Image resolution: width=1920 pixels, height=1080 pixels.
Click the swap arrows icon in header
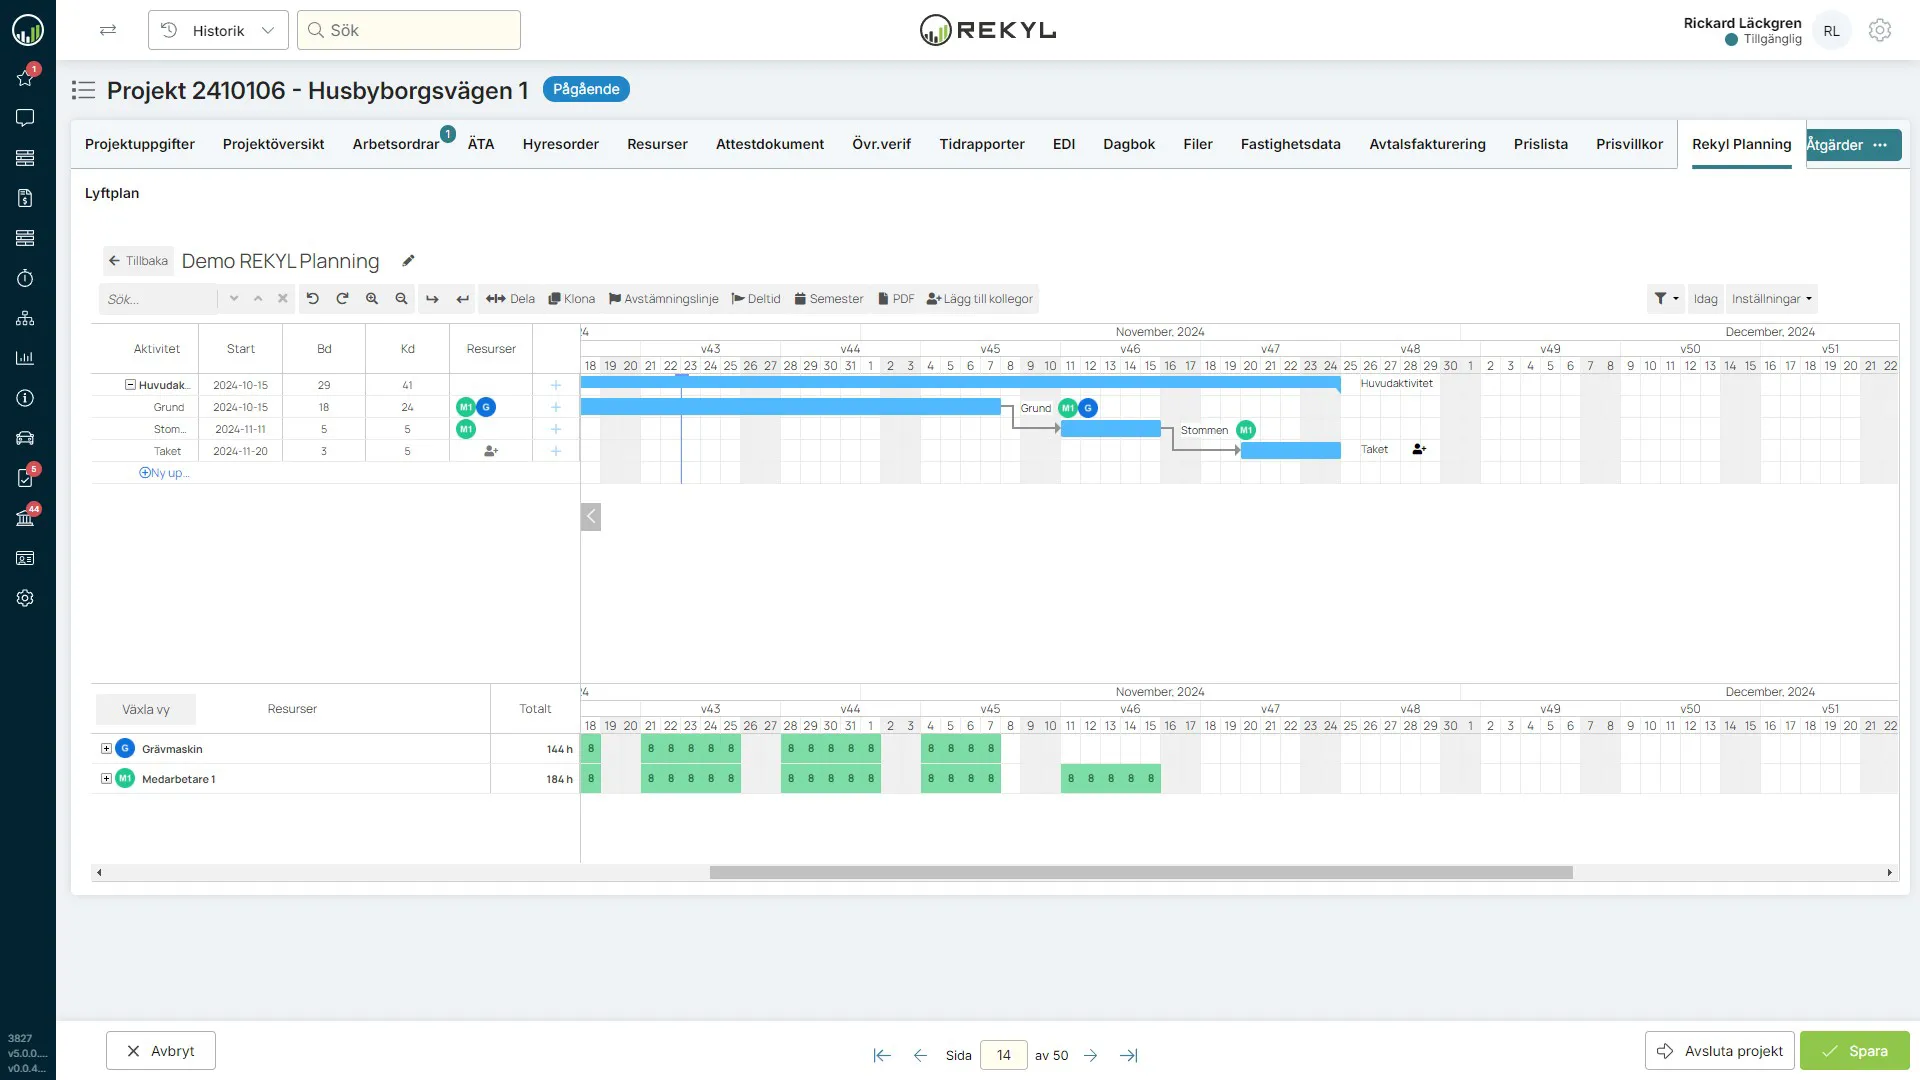[108, 30]
